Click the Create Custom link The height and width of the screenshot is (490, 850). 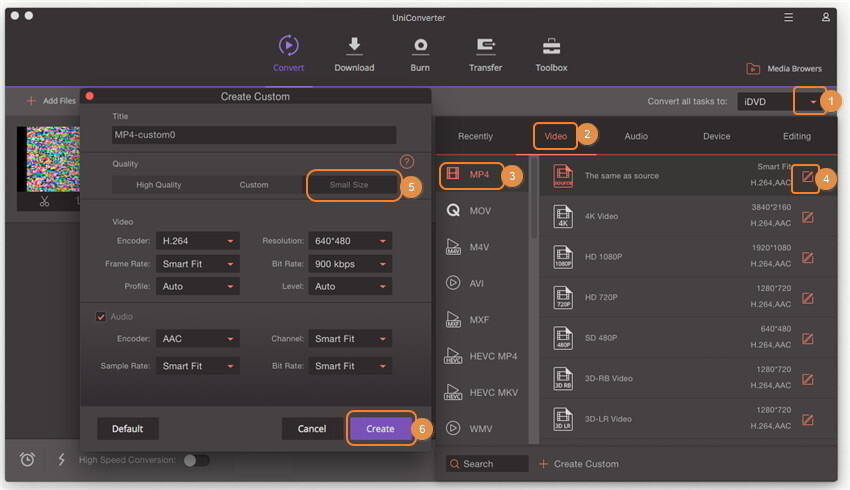[586, 464]
